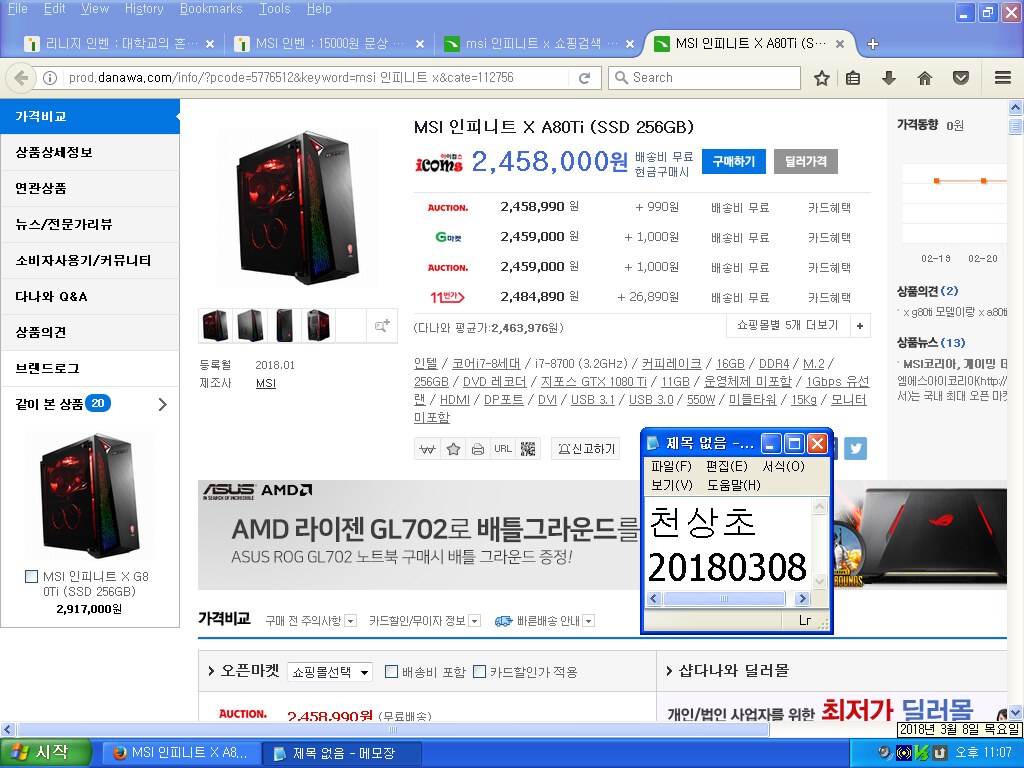Click the gray 딜러가격 button
The width and height of the screenshot is (1024, 768).
(806, 161)
